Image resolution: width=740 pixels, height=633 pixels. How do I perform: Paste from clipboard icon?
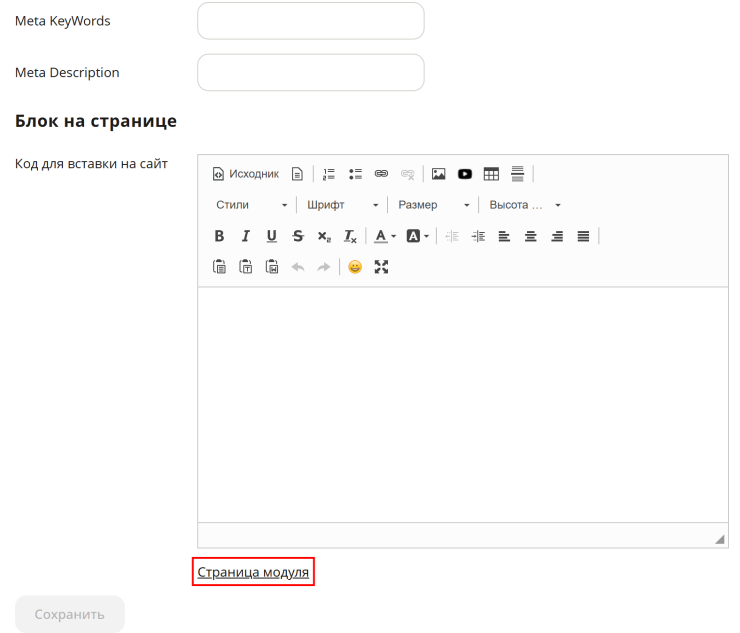point(219,267)
